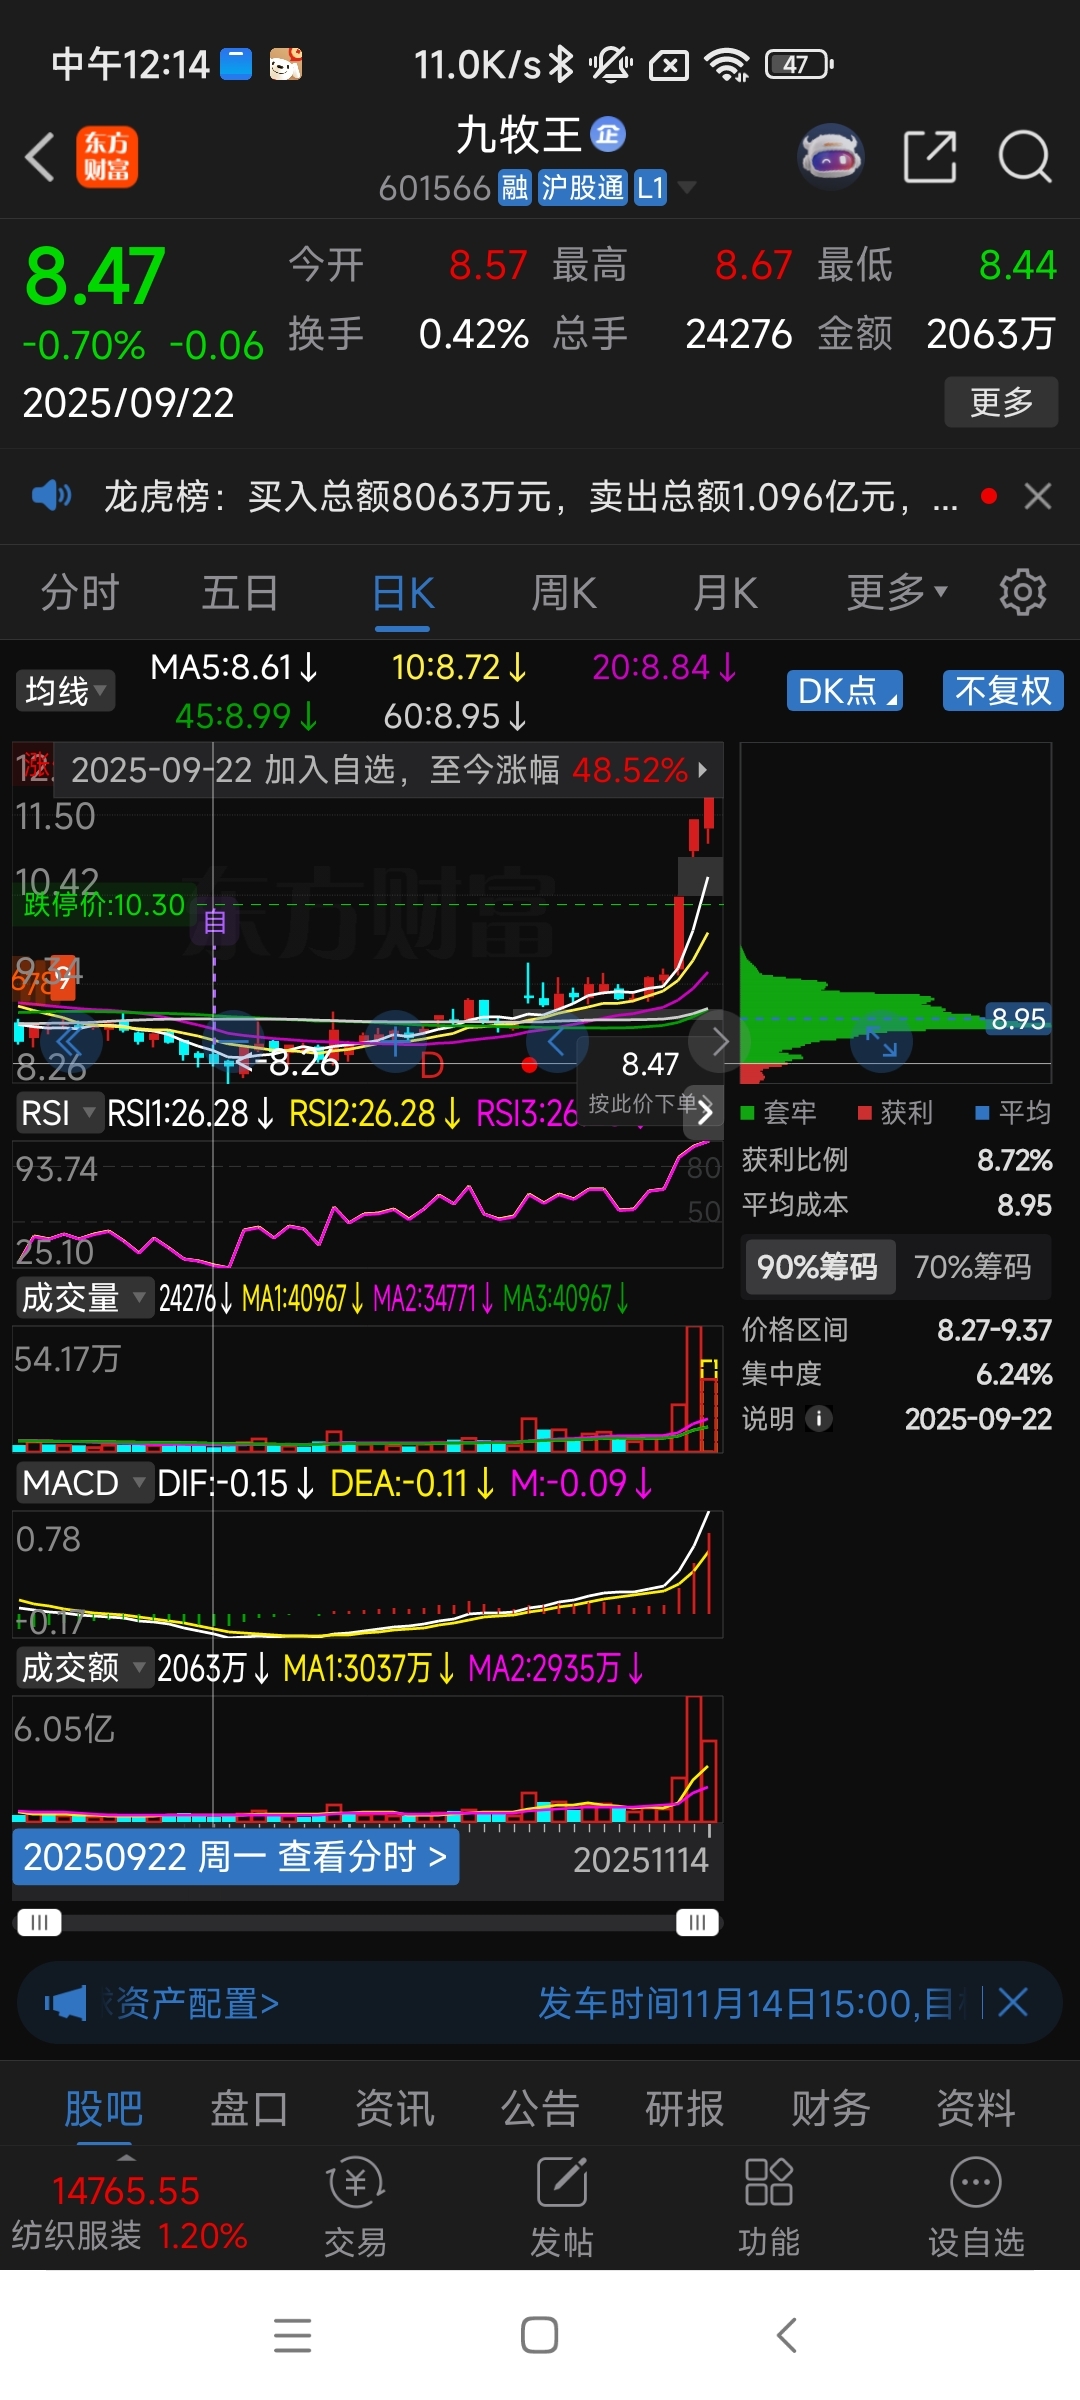Switch to 五日 chart tab

click(240, 593)
